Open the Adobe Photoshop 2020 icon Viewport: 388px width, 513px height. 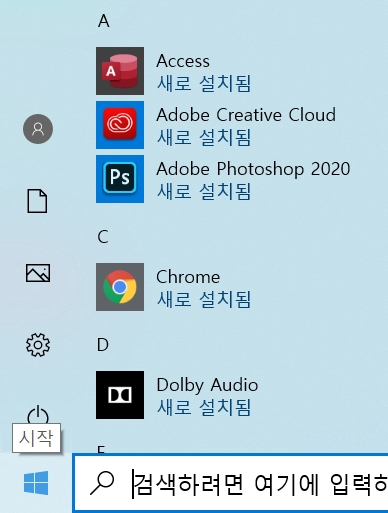[120, 179]
